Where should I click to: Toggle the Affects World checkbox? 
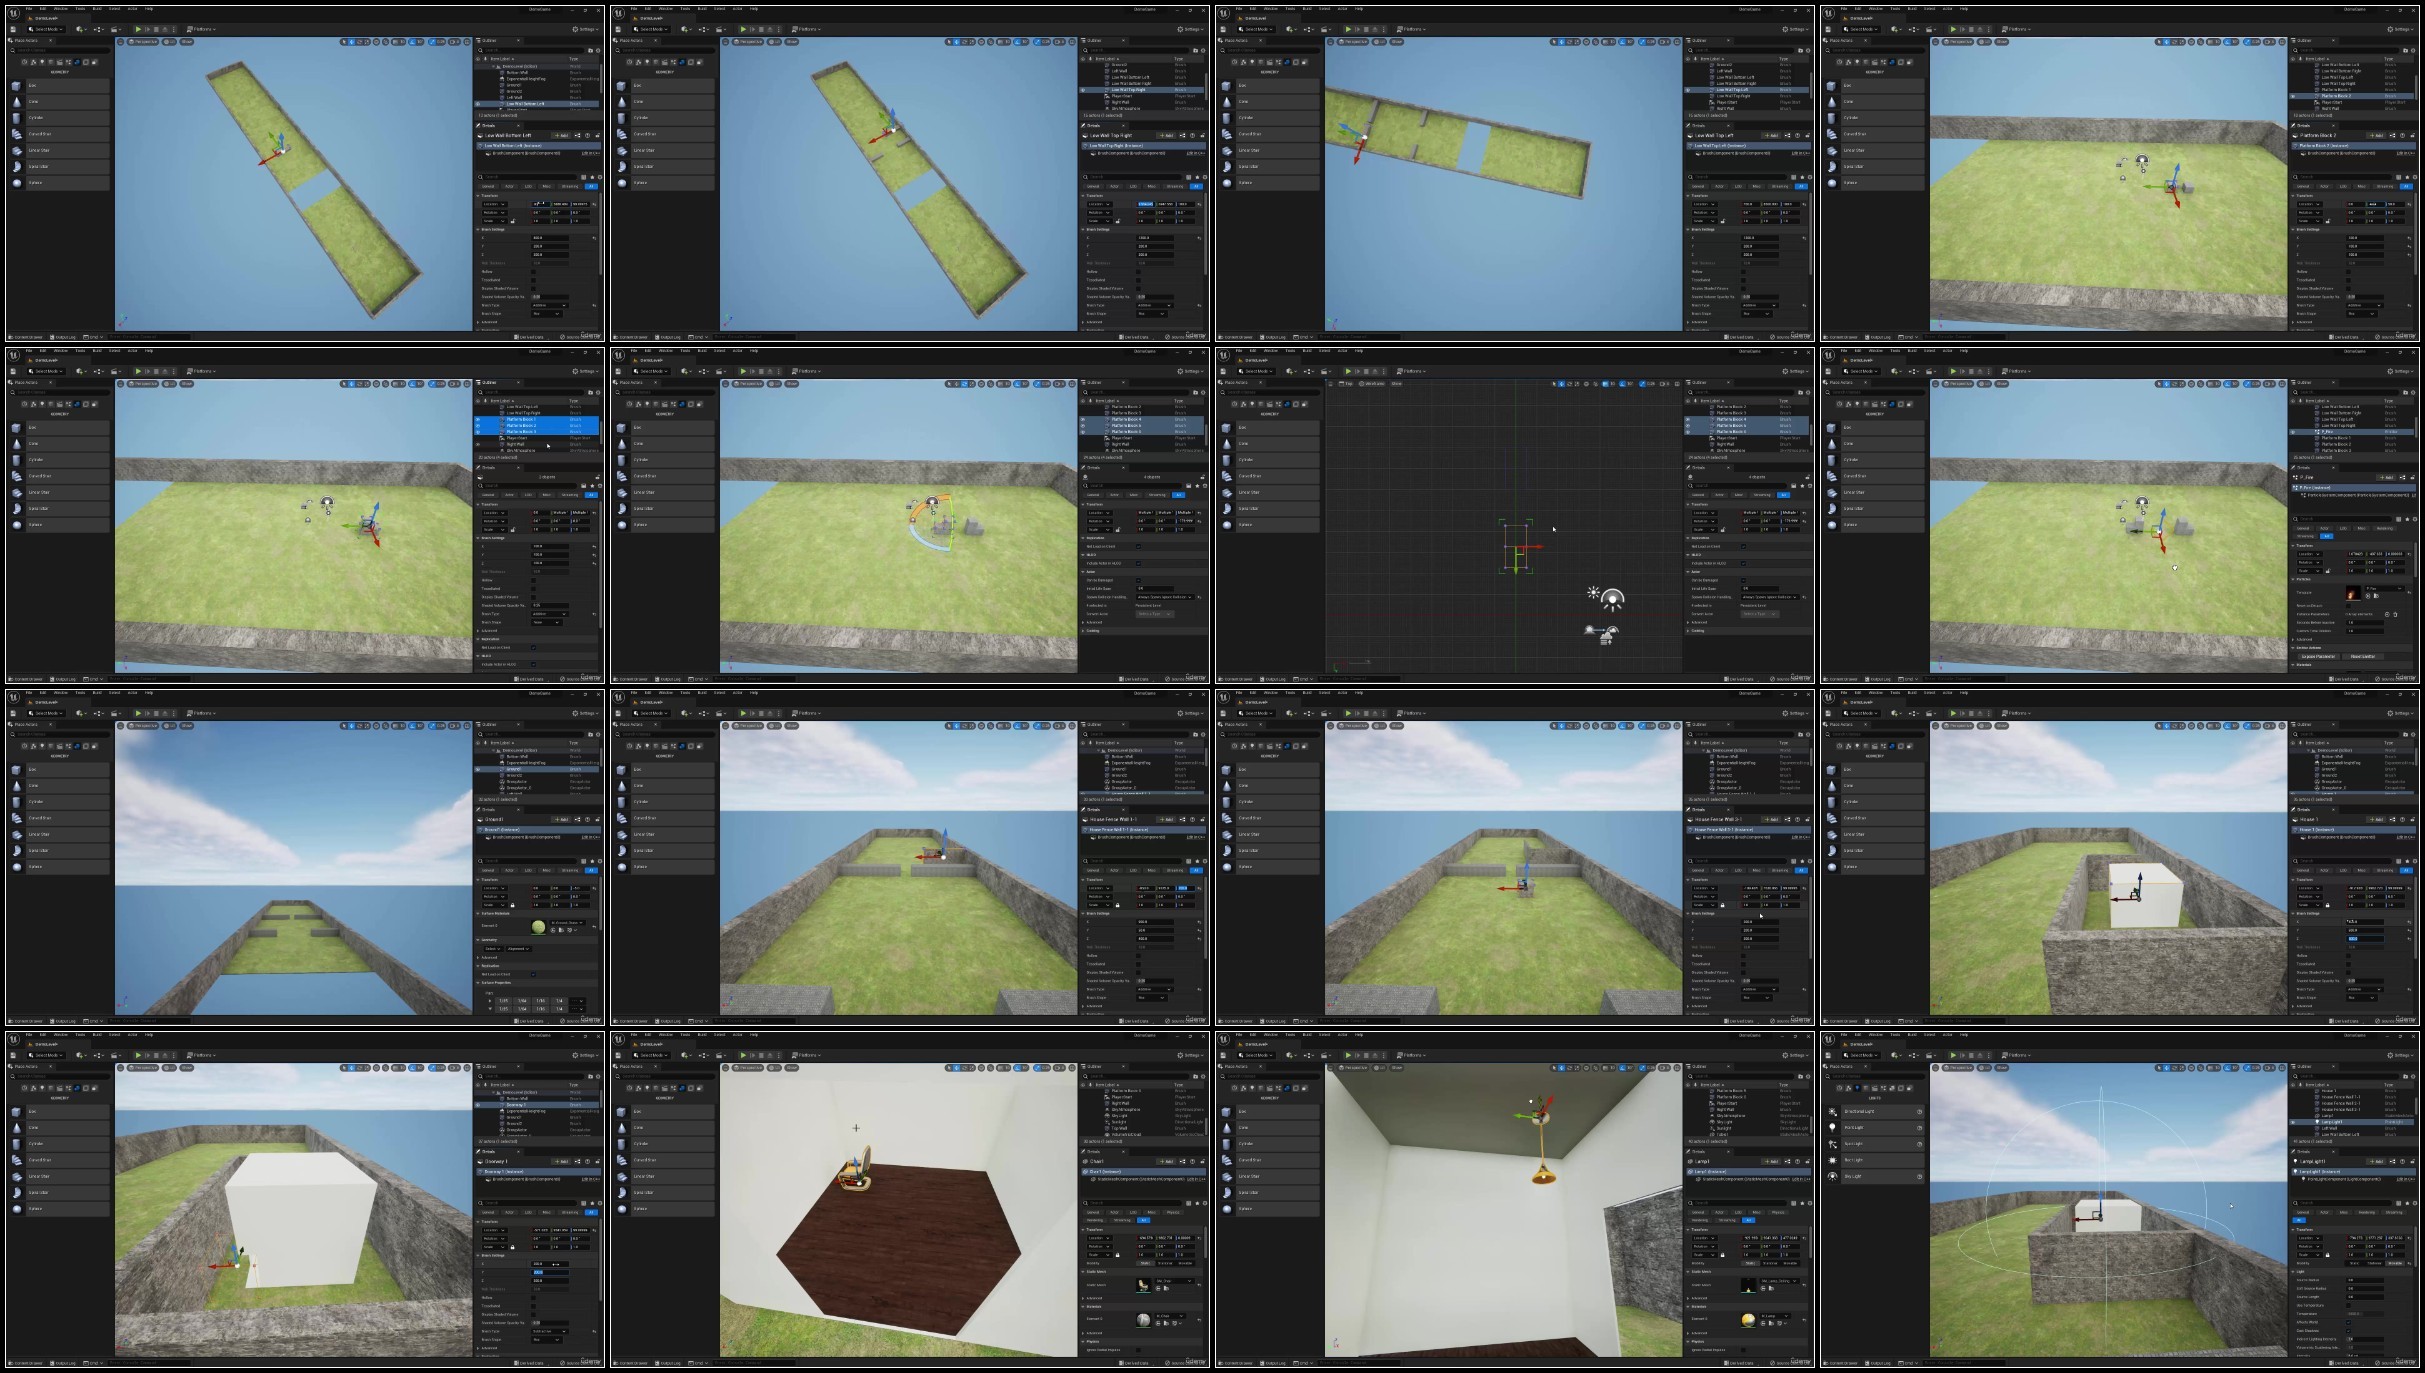click(2348, 1322)
